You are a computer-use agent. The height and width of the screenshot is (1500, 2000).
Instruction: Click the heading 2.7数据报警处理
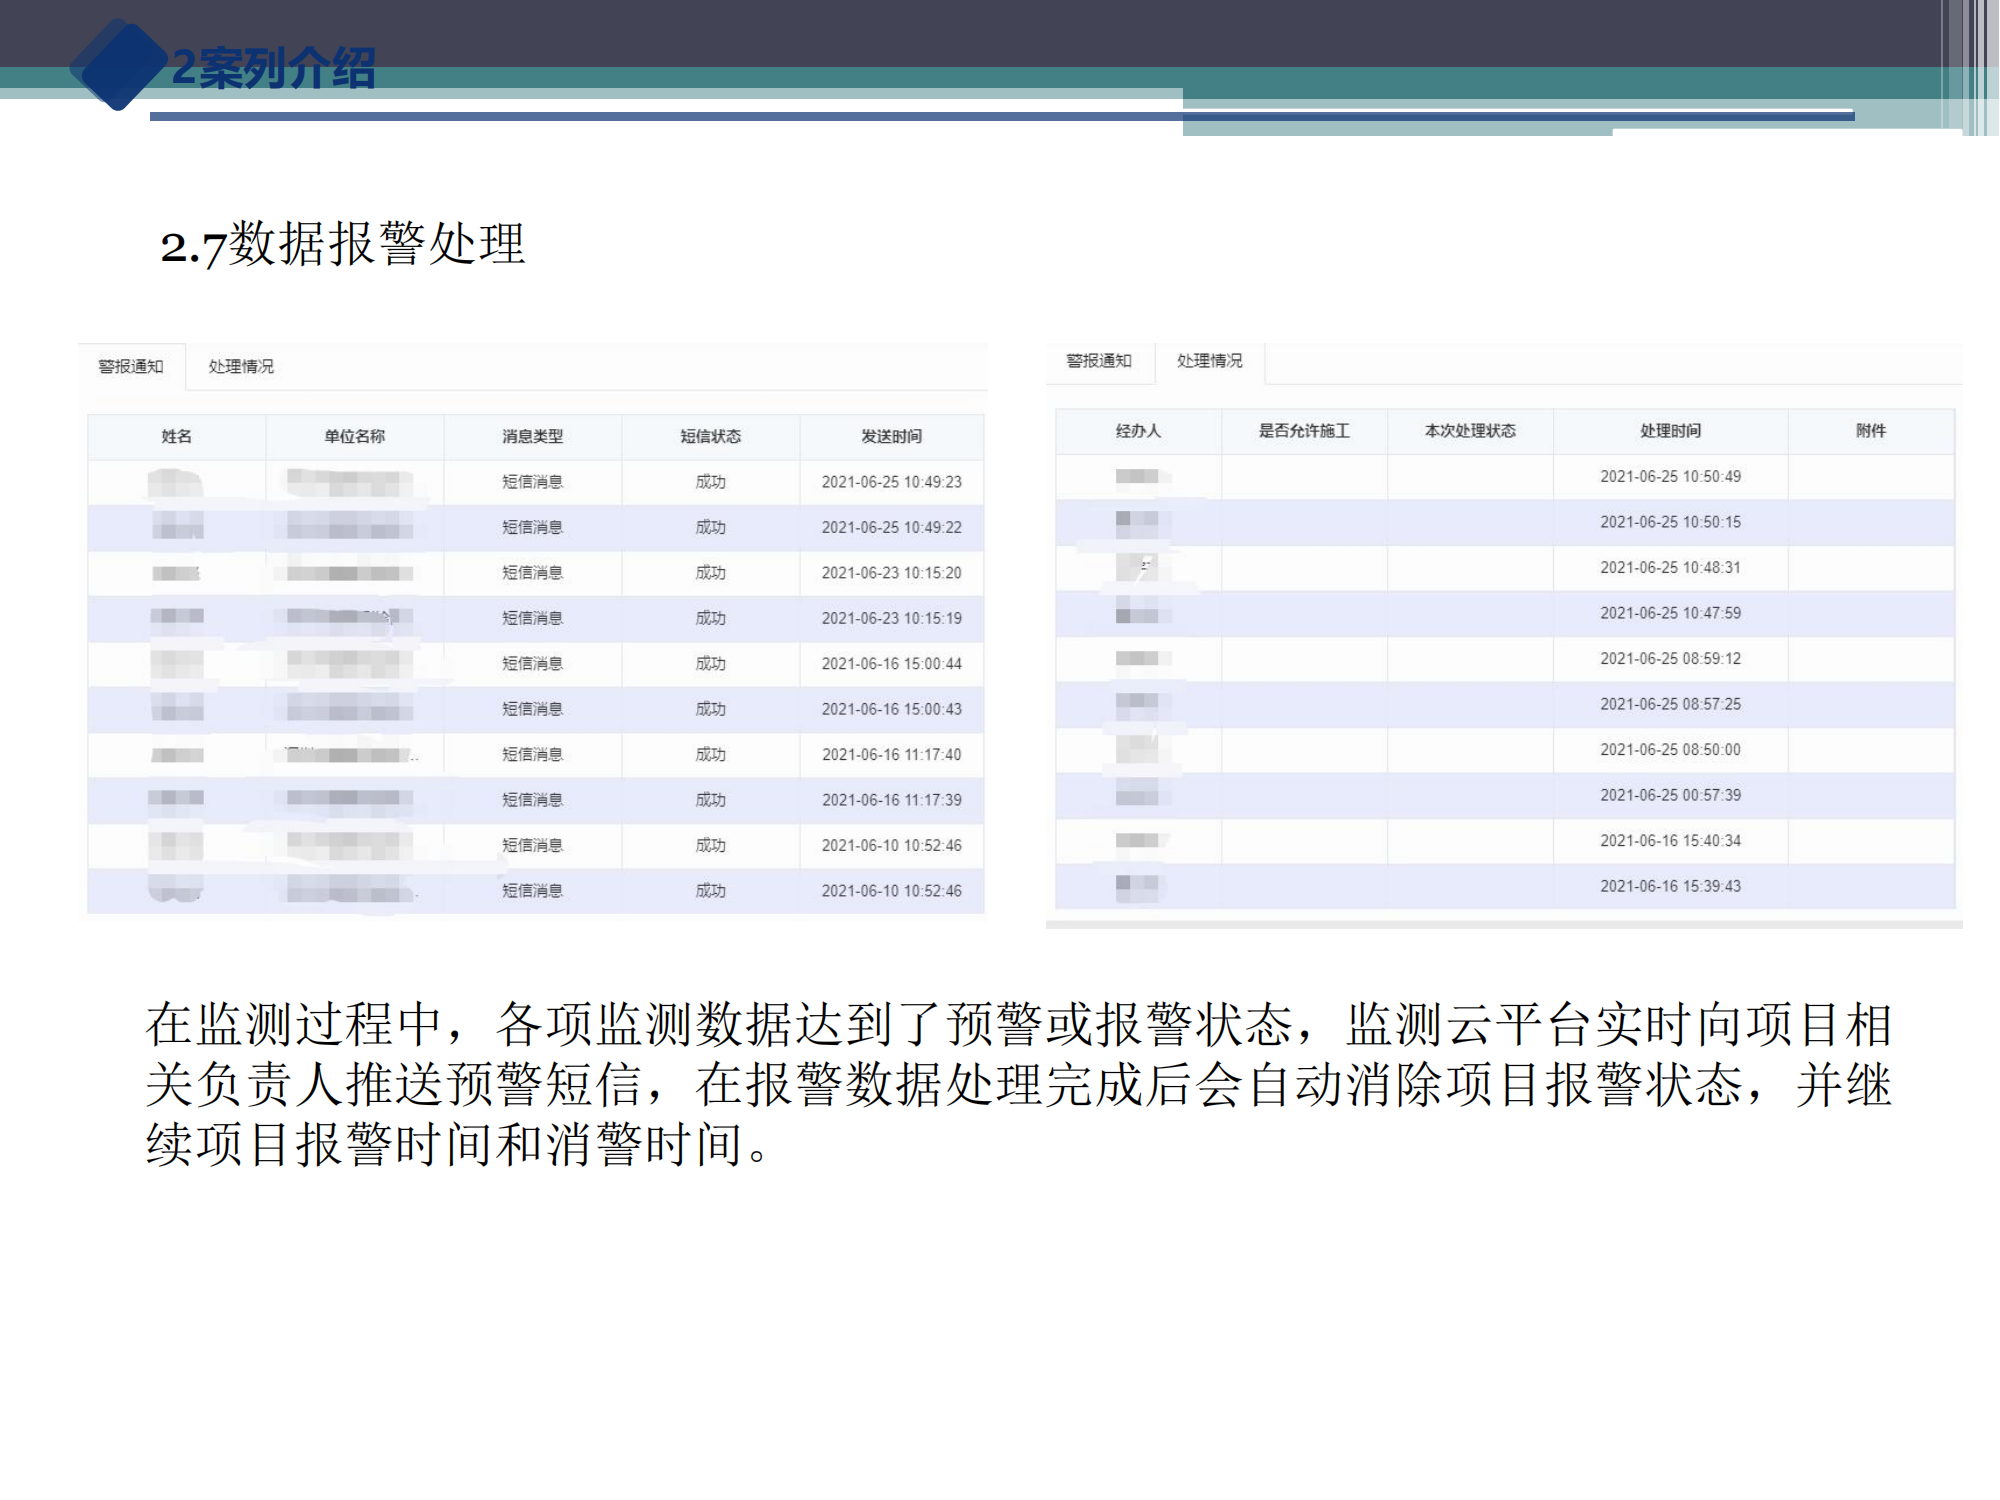pyautogui.click(x=343, y=244)
